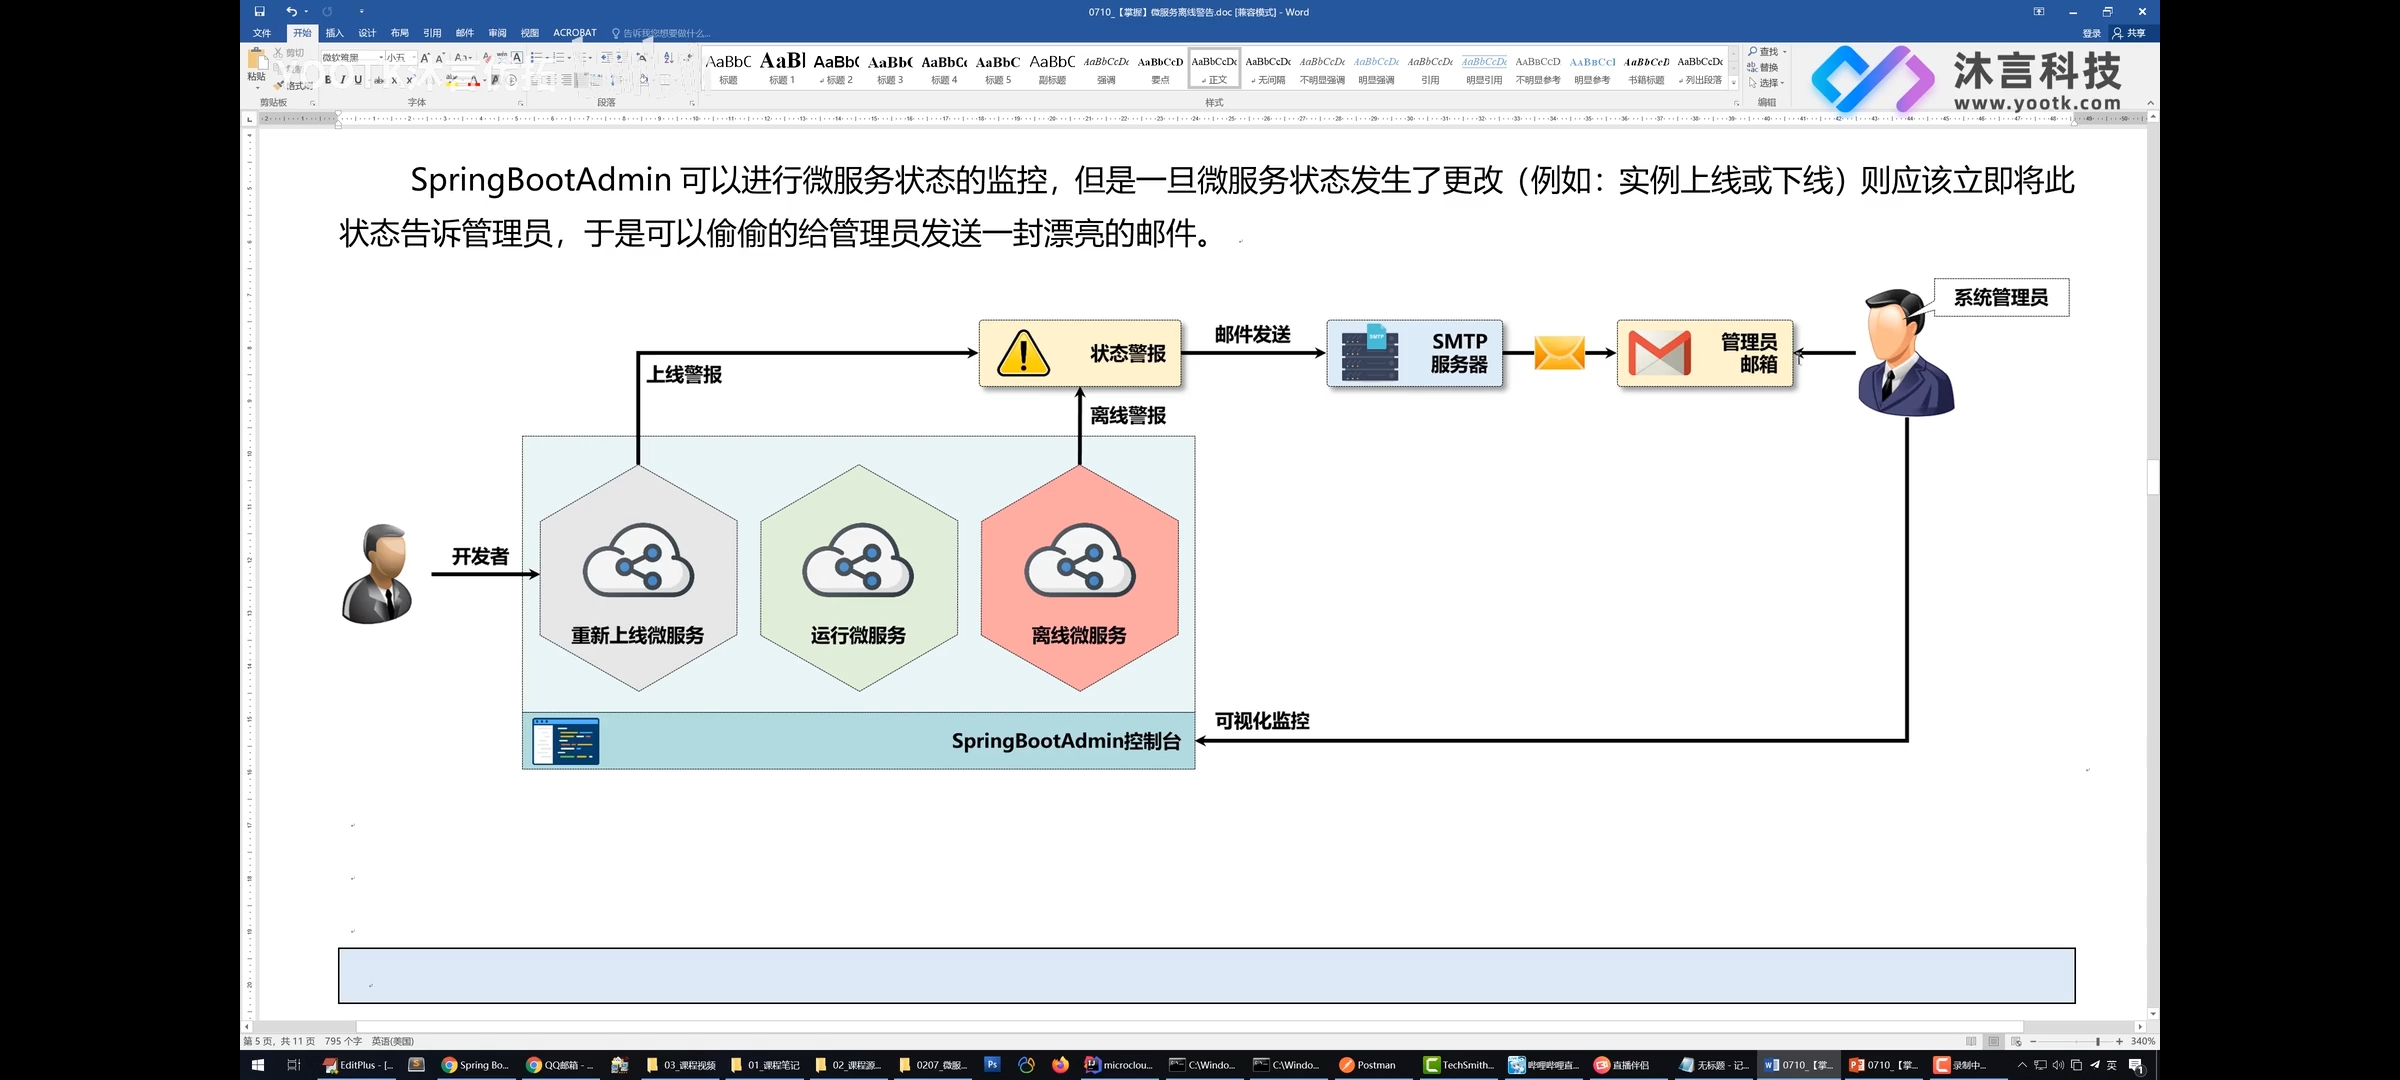Toggle Strikethrough formatting
Screen dimensions: 2400x1080
coord(378,80)
